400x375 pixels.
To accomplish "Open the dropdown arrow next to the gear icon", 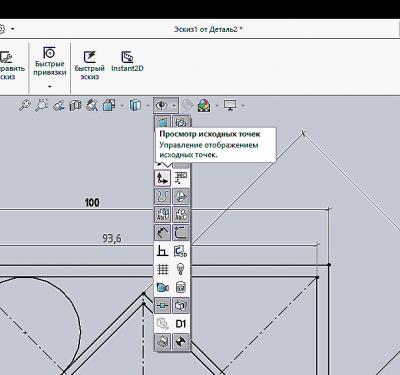I will pyautogui.click(x=13, y=29).
